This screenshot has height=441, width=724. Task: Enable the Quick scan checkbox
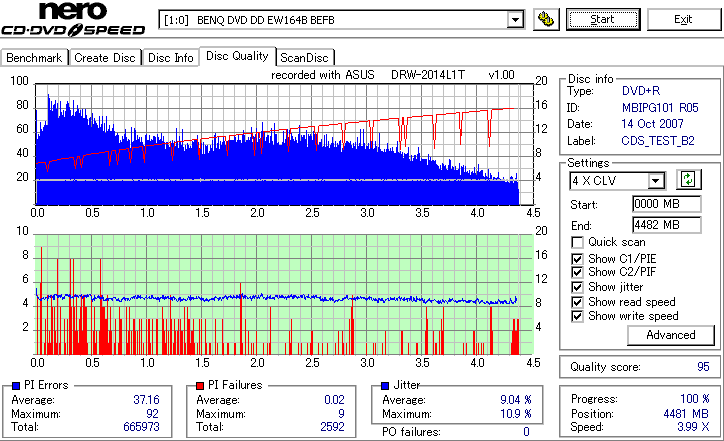[577, 242]
